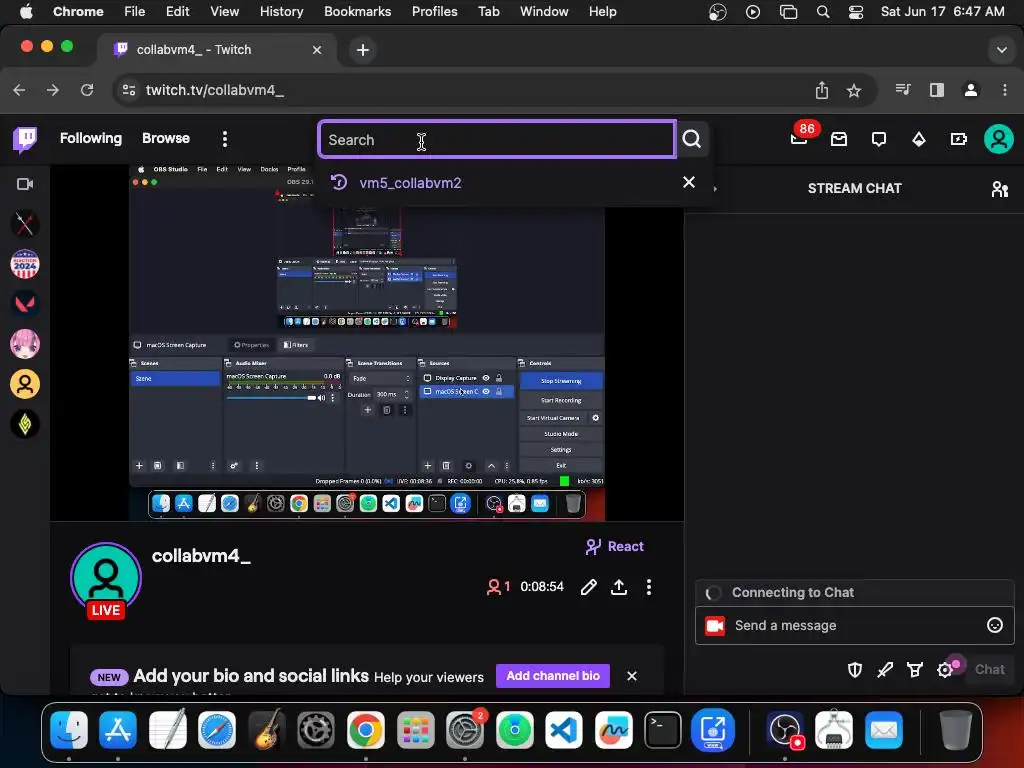1024x768 pixels.
Task: Open the crossed-swords channel in sidebar
Action: (x=25, y=224)
